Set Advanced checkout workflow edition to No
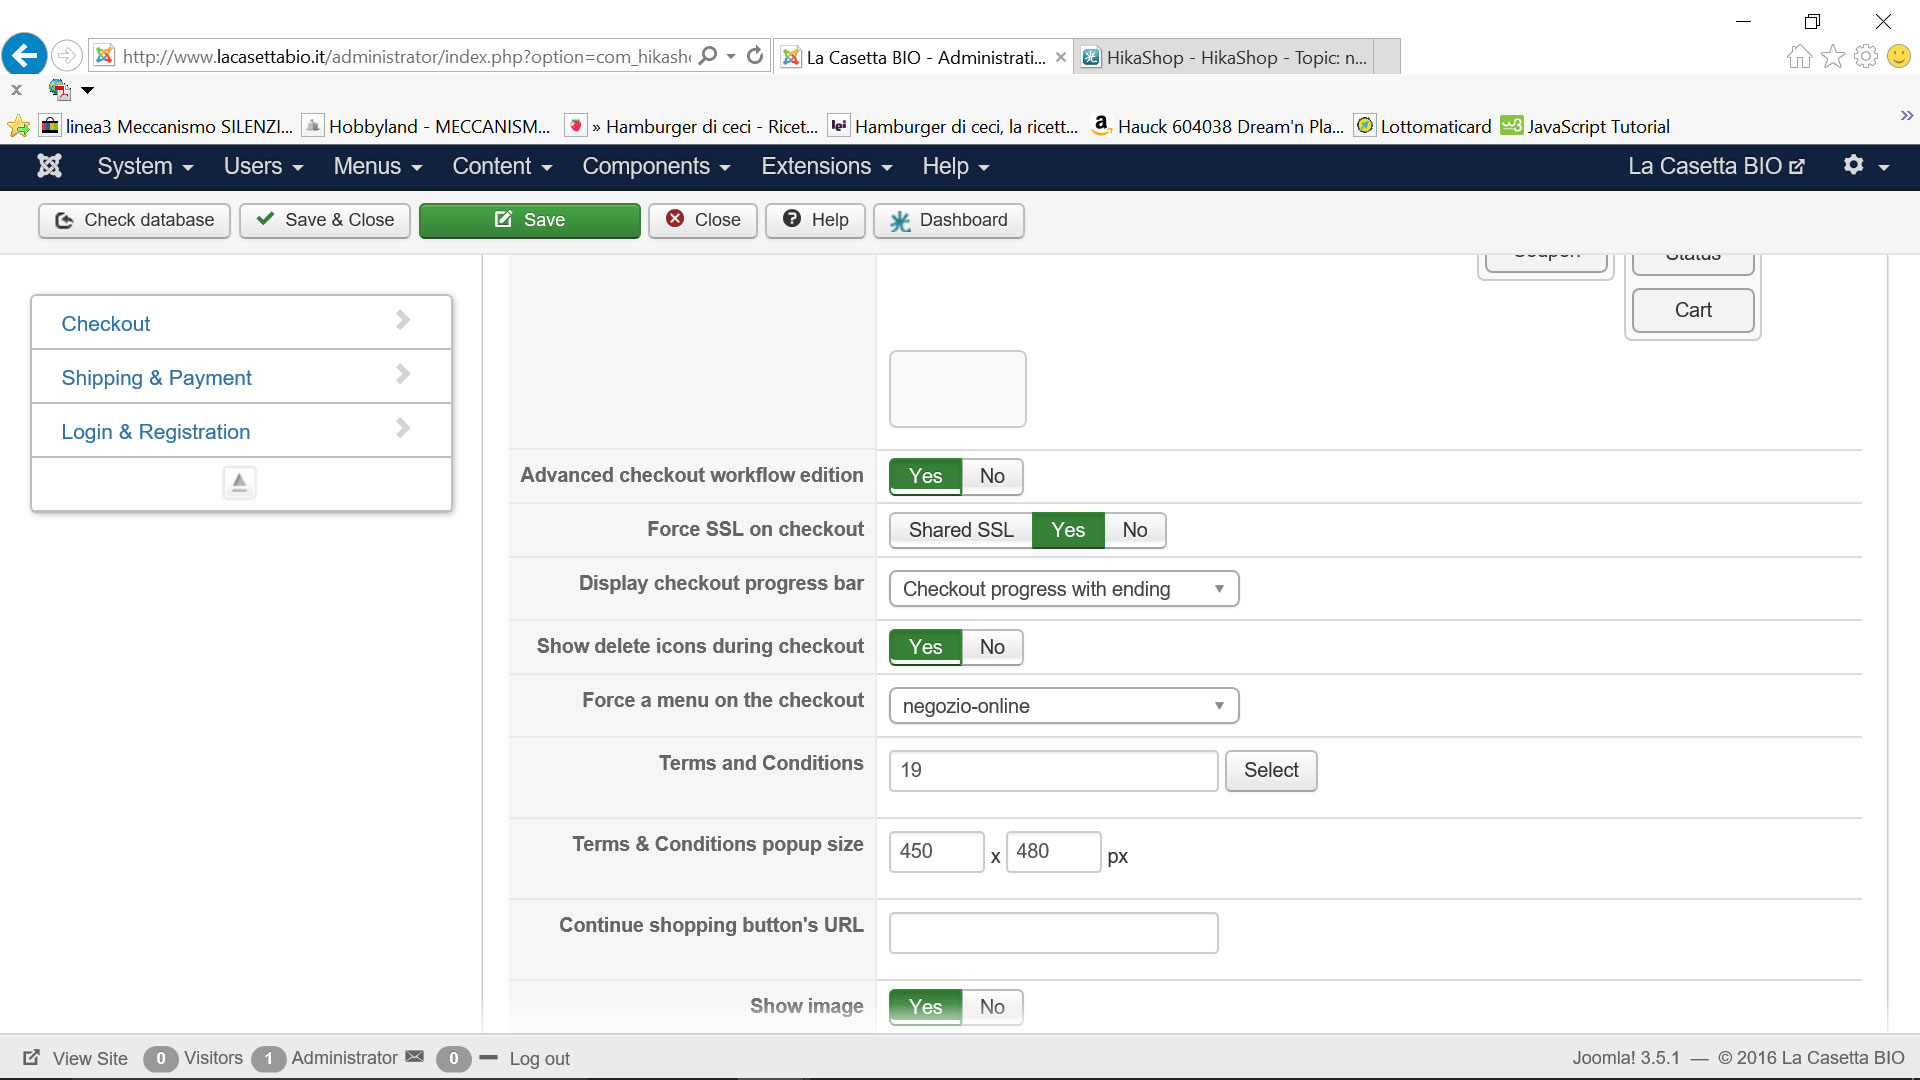Image resolution: width=1920 pixels, height=1080 pixels. [x=991, y=476]
